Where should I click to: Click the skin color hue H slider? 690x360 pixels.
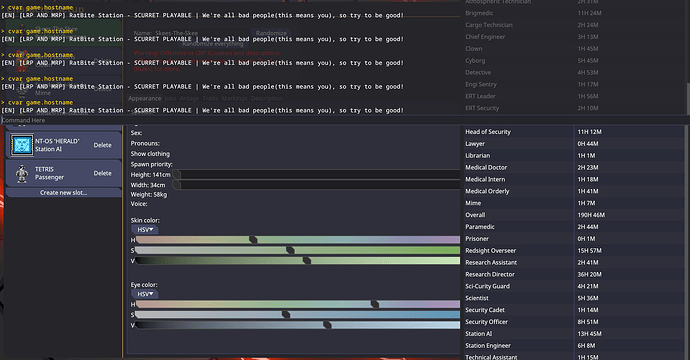[x=297, y=240]
